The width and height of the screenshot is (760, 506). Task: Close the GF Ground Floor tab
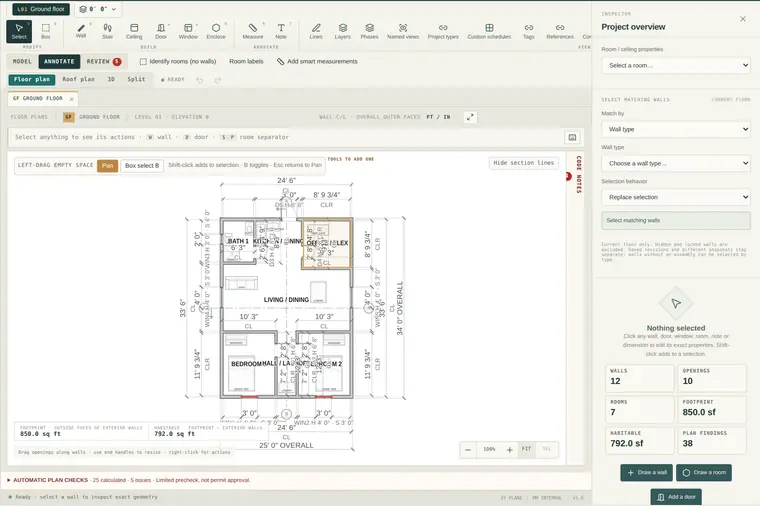tap(72, 99)
